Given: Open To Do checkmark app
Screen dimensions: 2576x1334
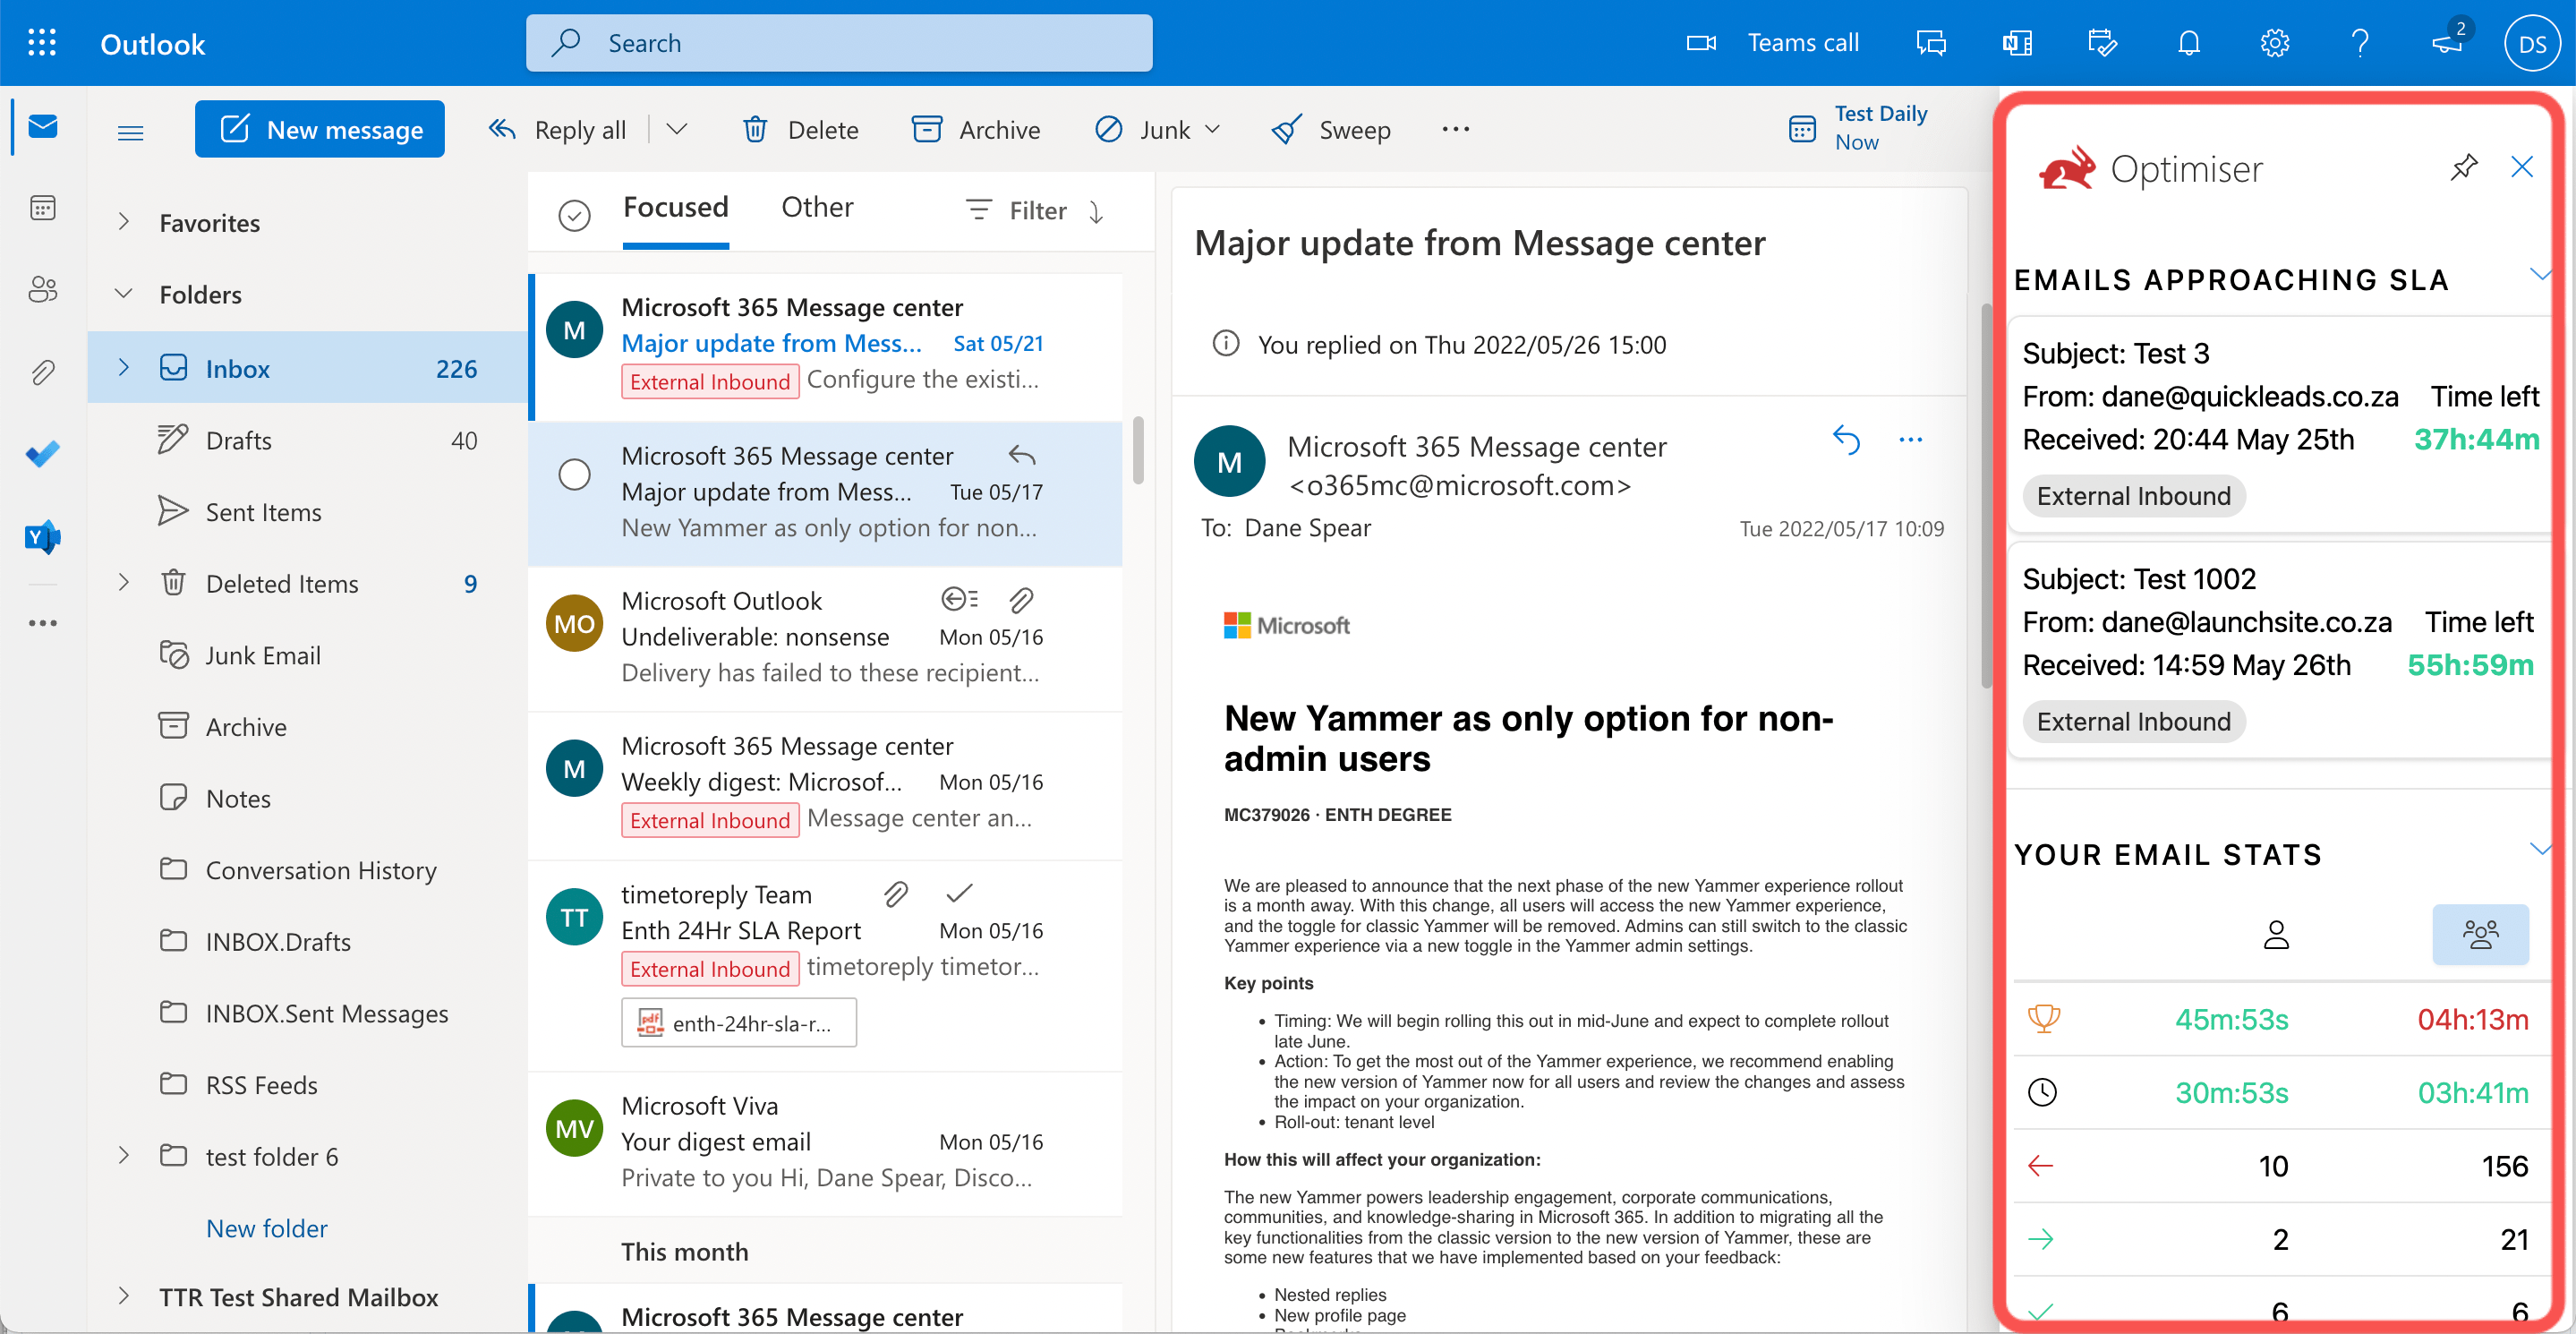Looking at the screenshot, I should pos(43,455).
